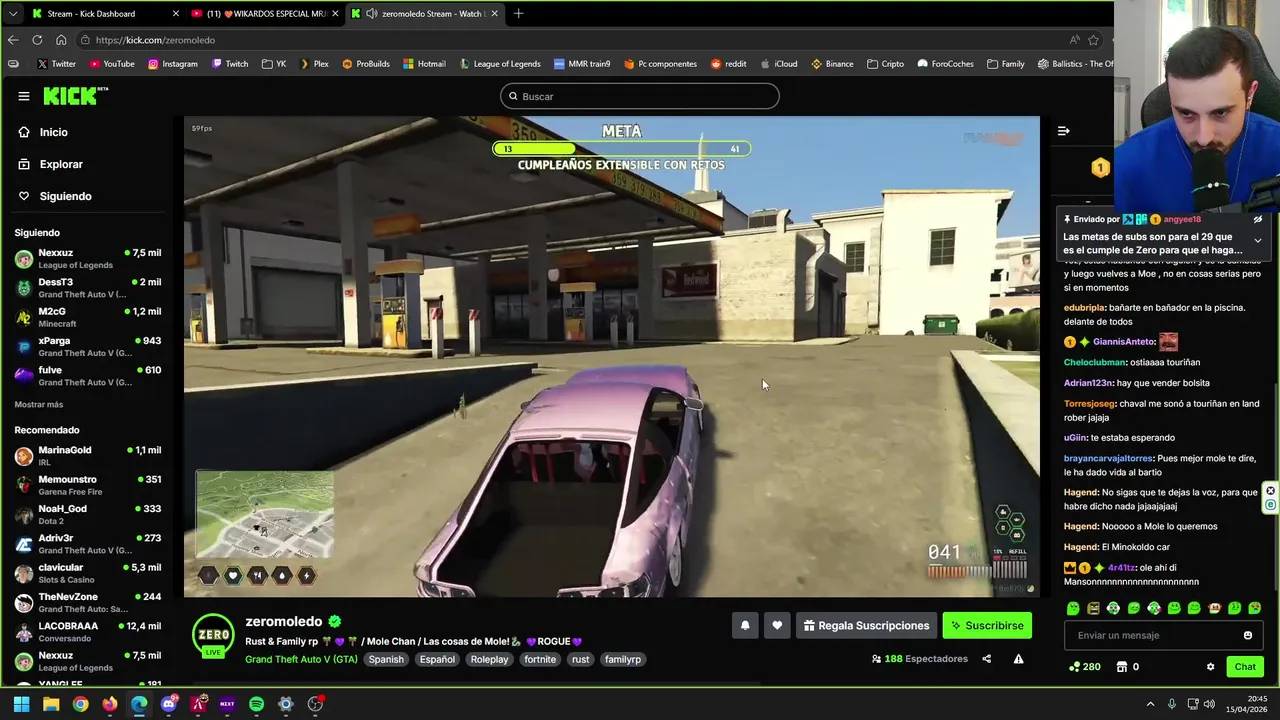The image size is (1280, 720).
Task: Select the fortnite tag
Action: (x=540, y=659)
